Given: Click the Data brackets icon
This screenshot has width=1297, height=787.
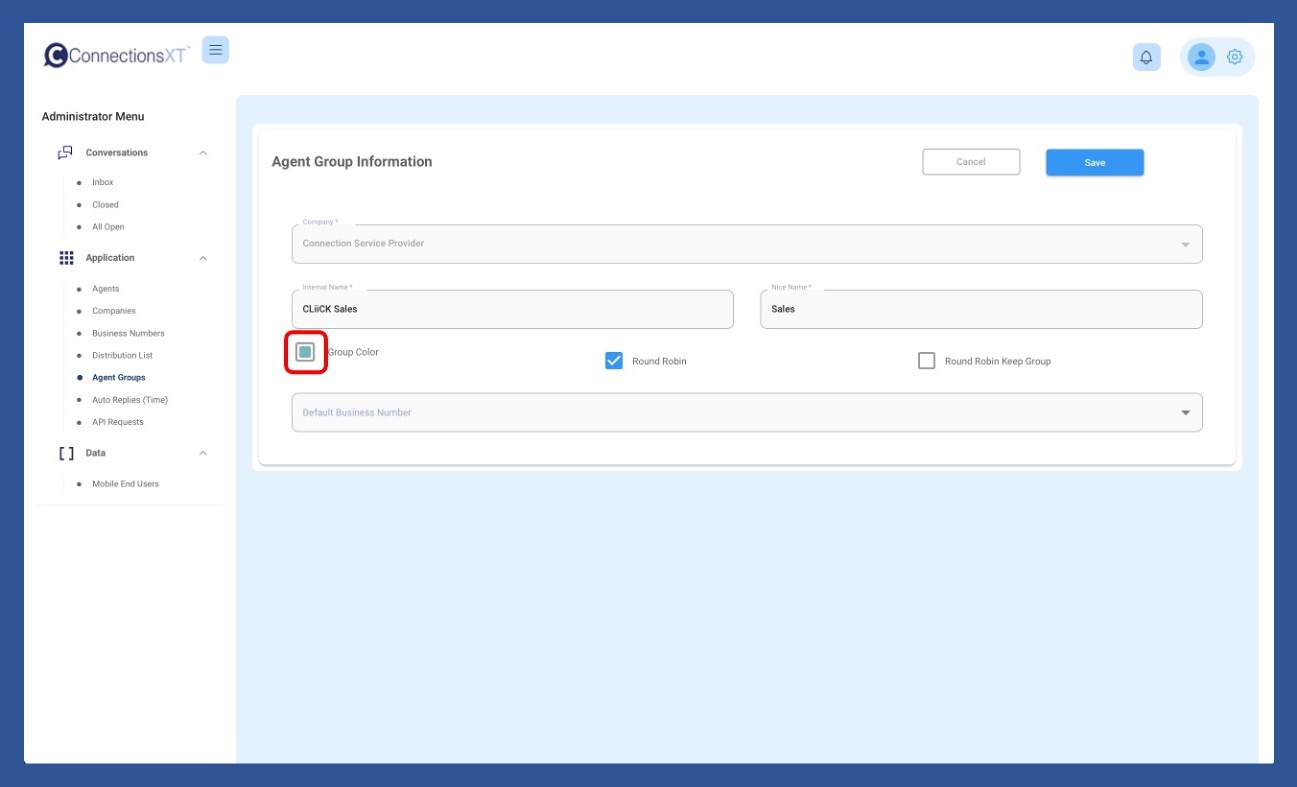Looking at the screenshot, I should pyautogui.click(x=66, y=453).
